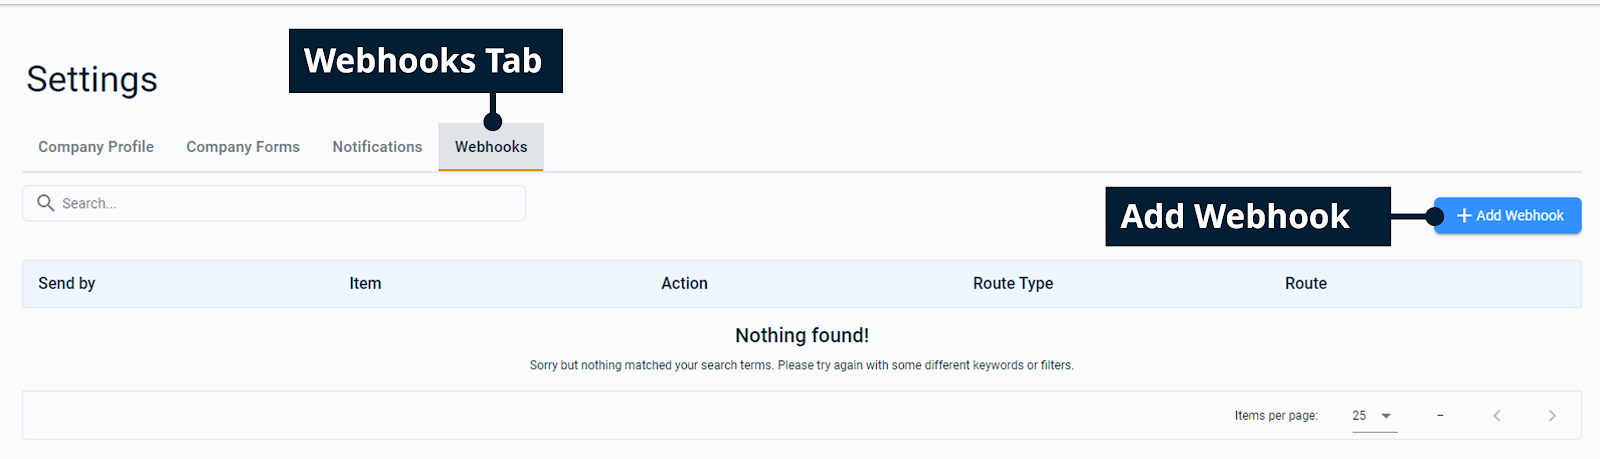This screenshot has height=459, width=1600.
Task: Click the dark Webhooks Tab callout label
Action: click(425, 61)
